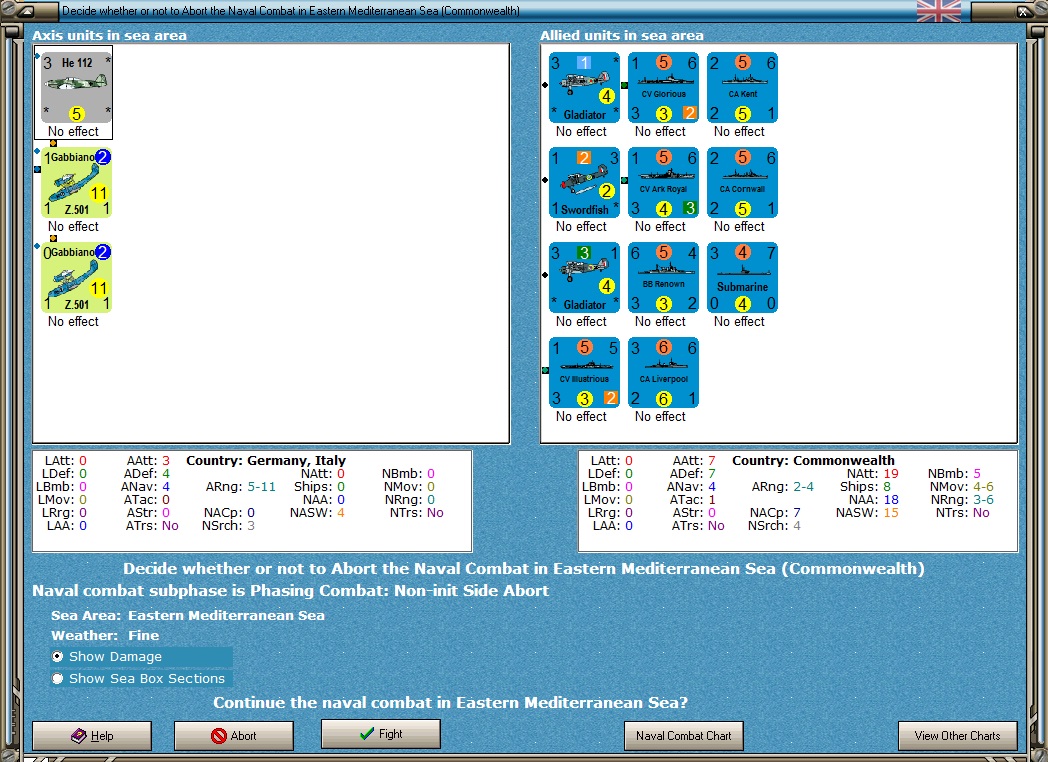
Task: Click the 'NASW: 15' stat
Action: (x=867, y=513)
